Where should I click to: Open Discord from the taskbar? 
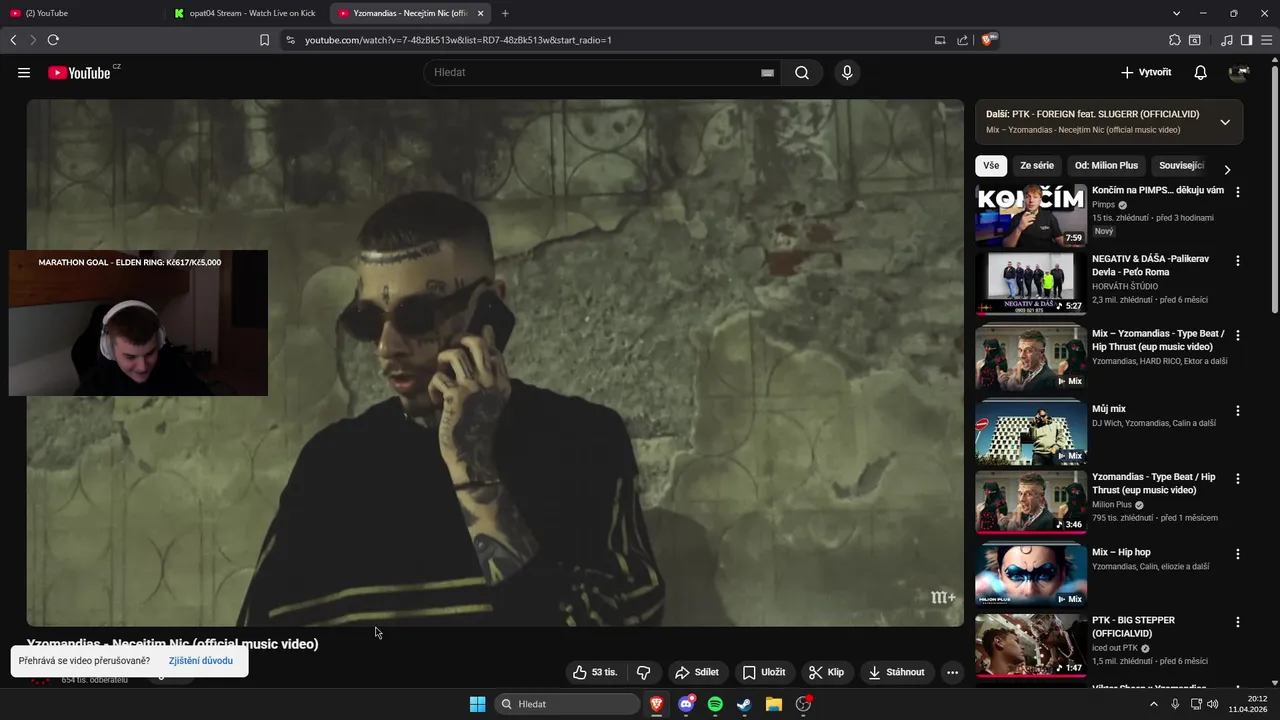pyautogui.click(x=686, y=704)
